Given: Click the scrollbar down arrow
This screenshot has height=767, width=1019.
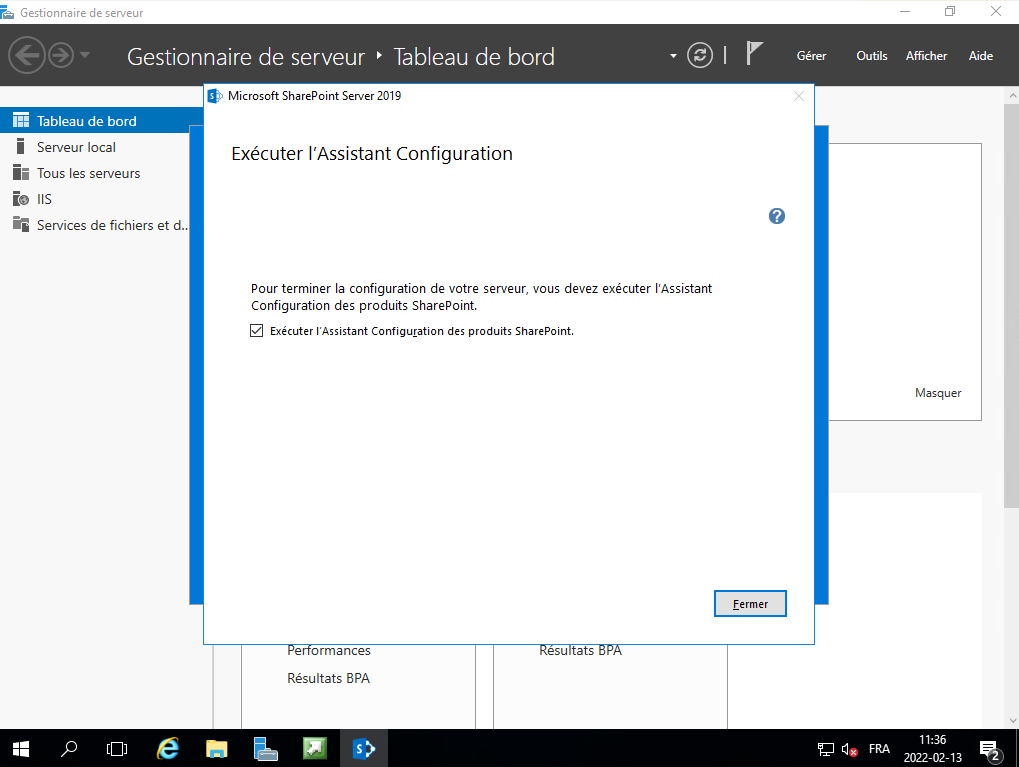Looking at the screenshot, I should (x=1012, y=720).
